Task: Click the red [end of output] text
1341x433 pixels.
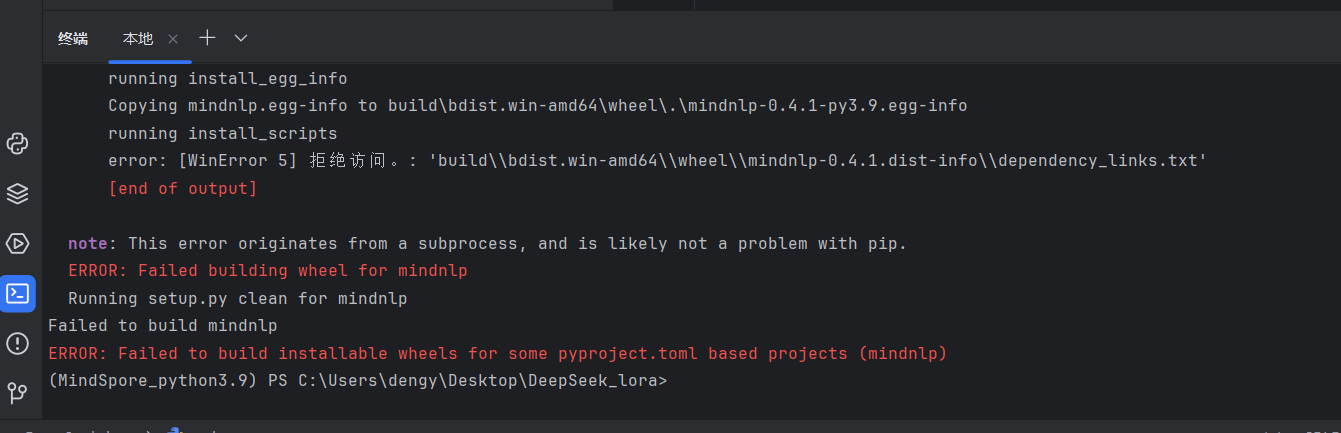Action: pyautogui.click(x=182, y=188)
